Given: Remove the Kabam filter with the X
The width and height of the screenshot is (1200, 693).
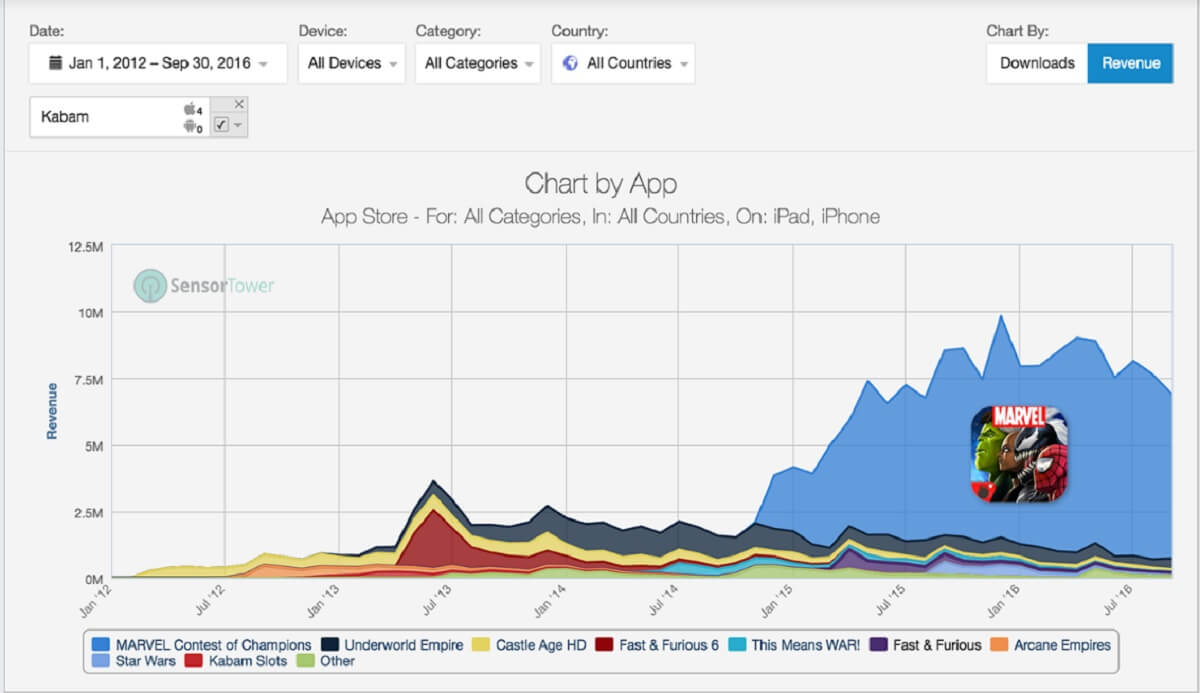Looking at the screenshot, I should coord(239,104).
